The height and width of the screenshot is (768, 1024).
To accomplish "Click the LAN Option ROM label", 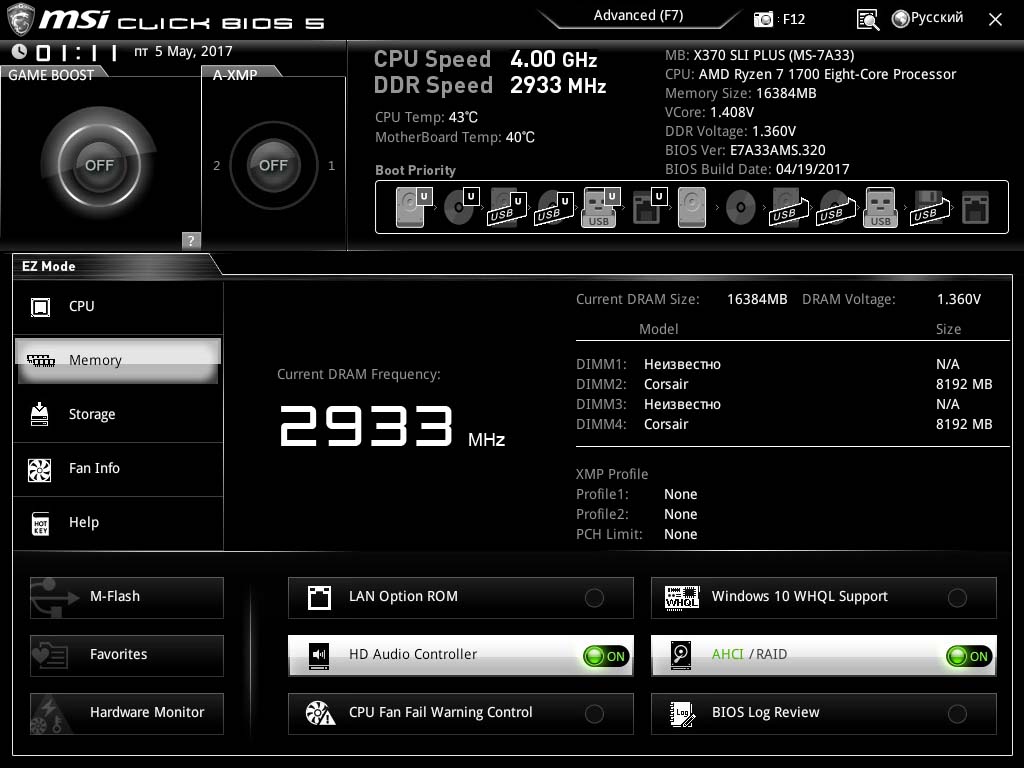I will pos(403,596).
